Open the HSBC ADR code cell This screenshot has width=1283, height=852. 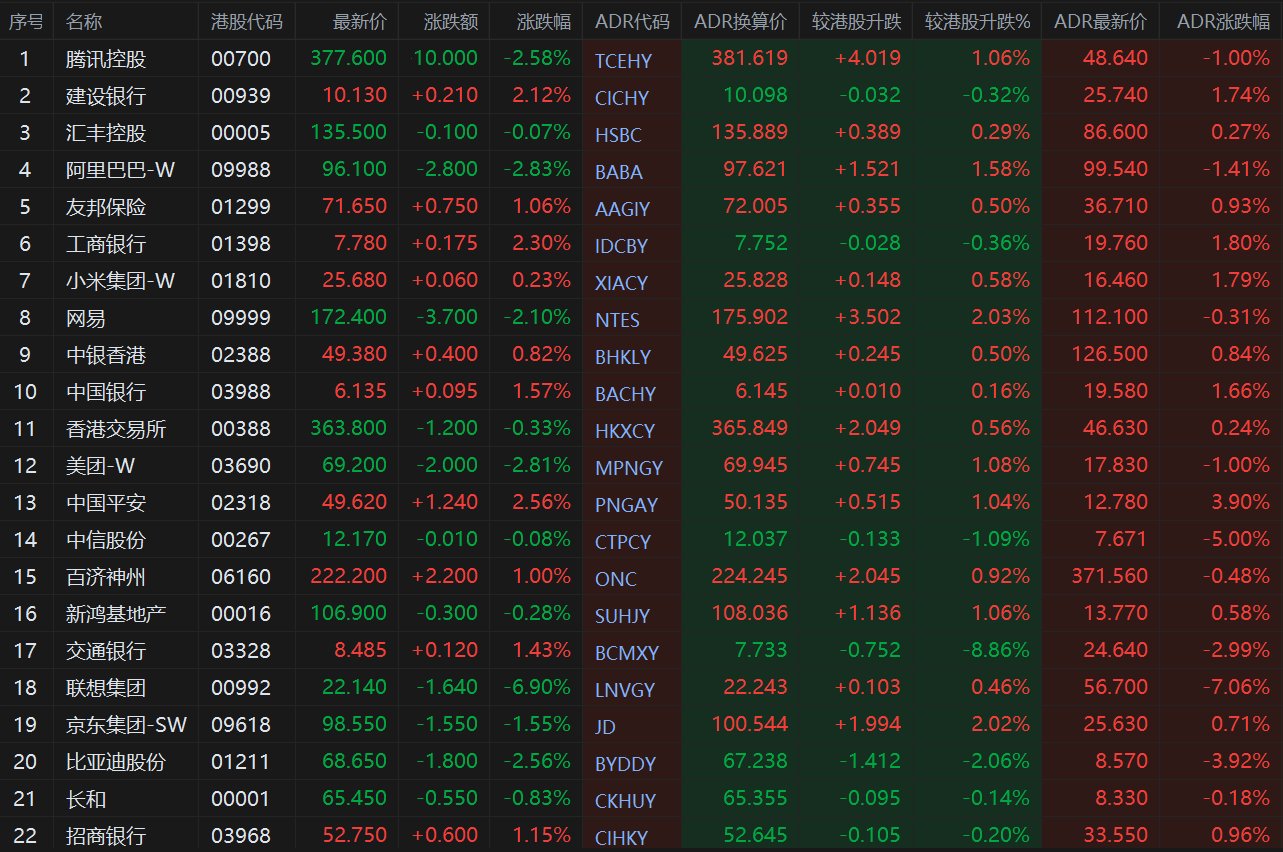618,135
